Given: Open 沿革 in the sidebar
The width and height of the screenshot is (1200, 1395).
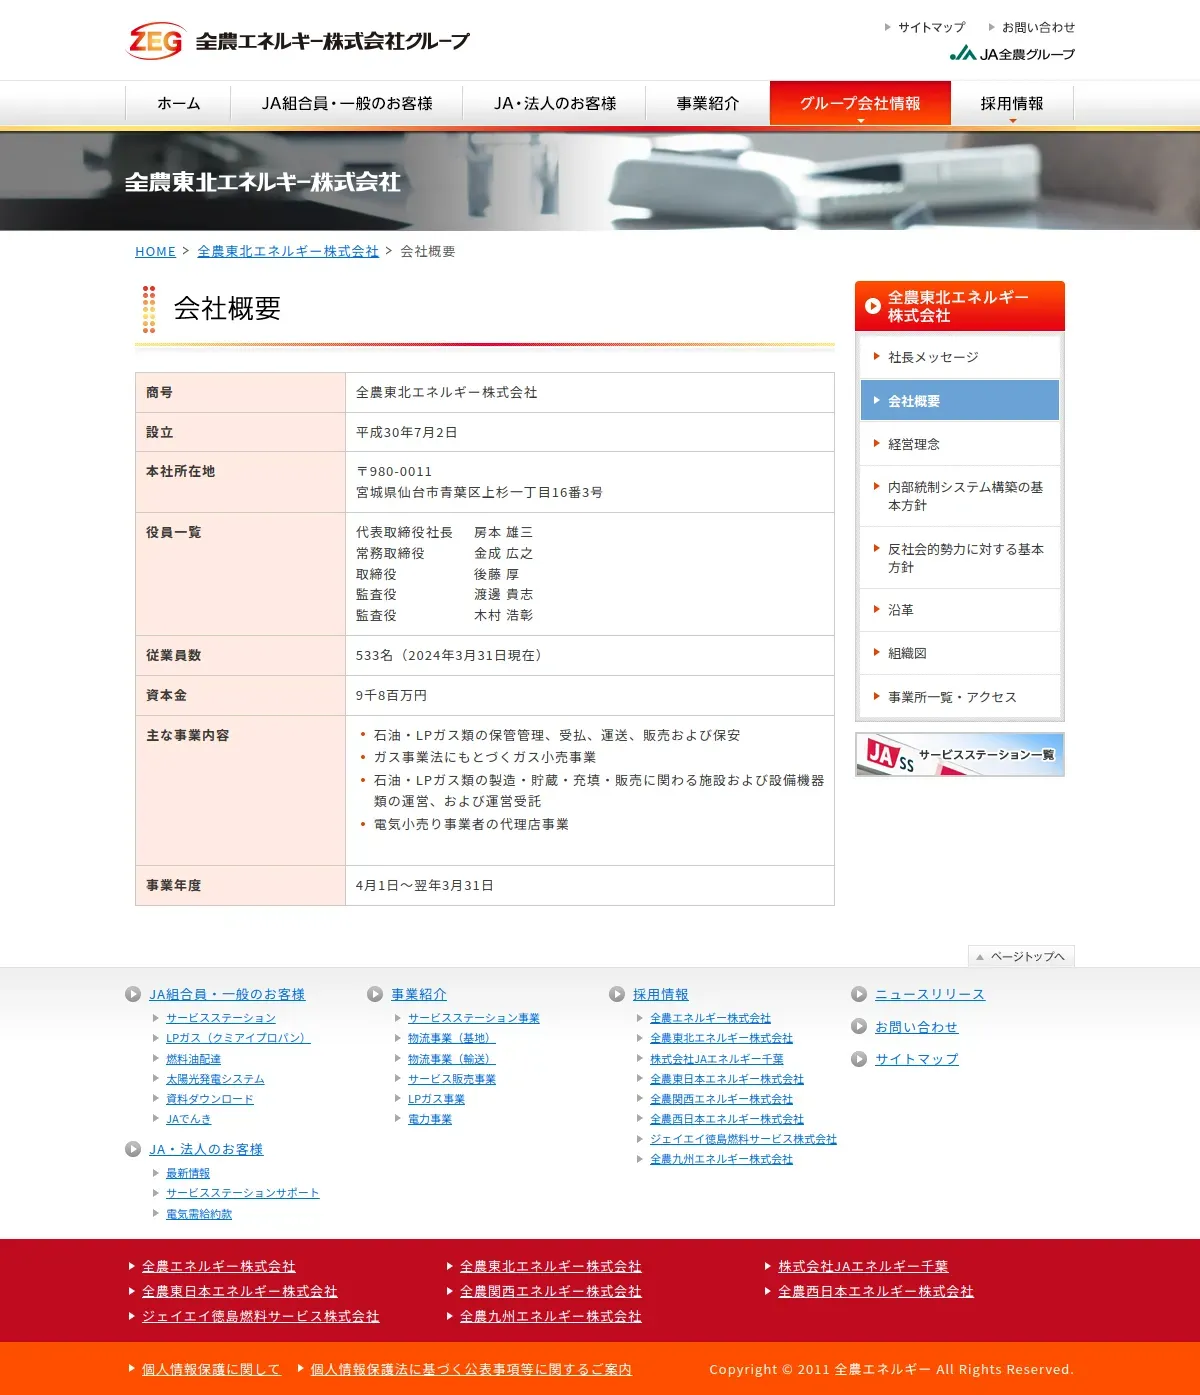Looking at the screenshot, I should pyautogui.click(x=960, y=610).
